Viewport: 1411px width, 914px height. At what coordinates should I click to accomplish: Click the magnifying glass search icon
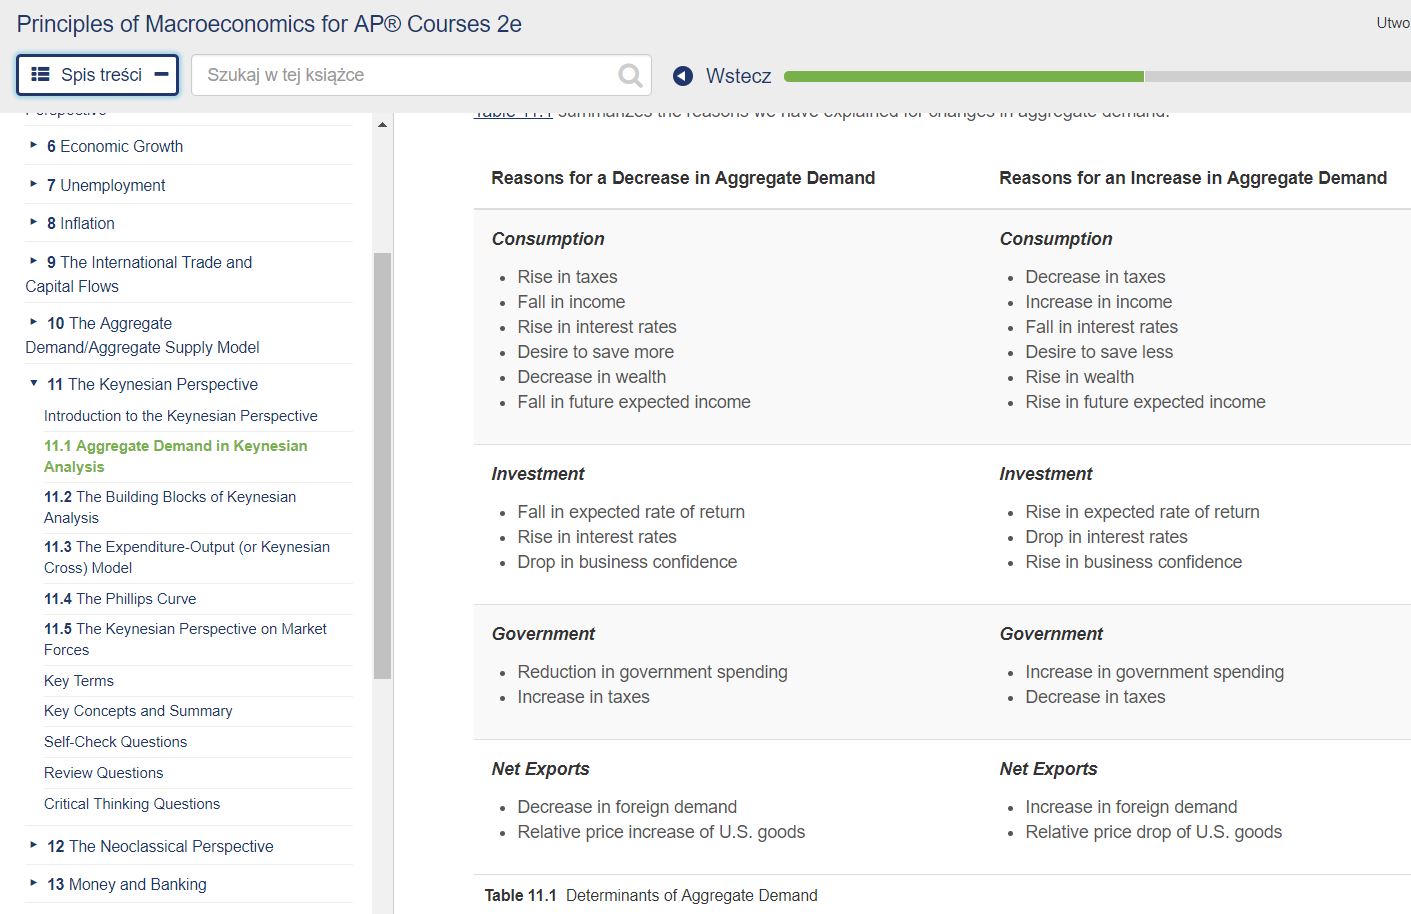pos(629,74)
